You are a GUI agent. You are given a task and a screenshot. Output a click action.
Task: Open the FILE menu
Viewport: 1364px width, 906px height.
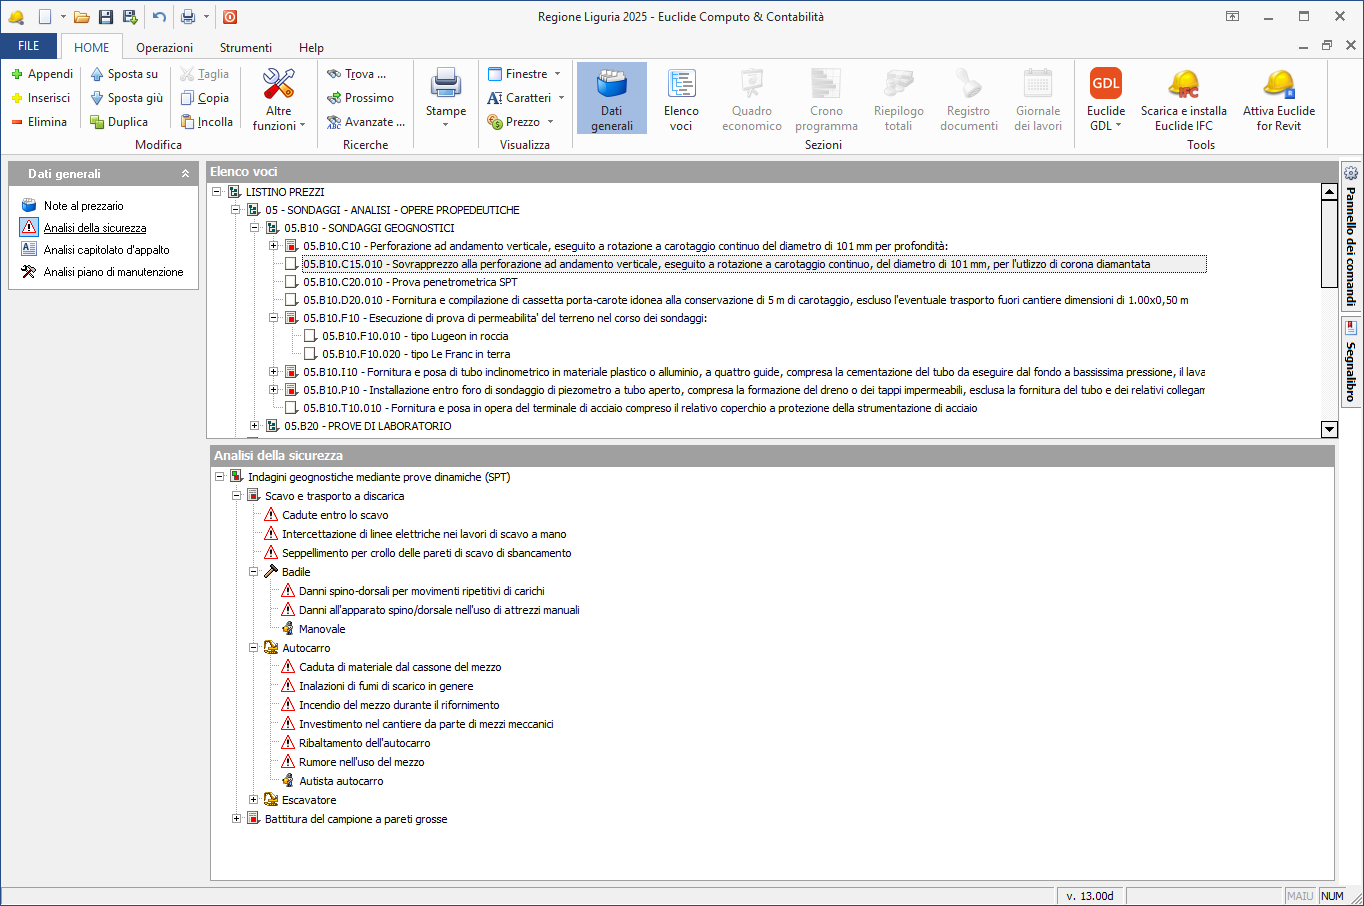tap(29, 46)
